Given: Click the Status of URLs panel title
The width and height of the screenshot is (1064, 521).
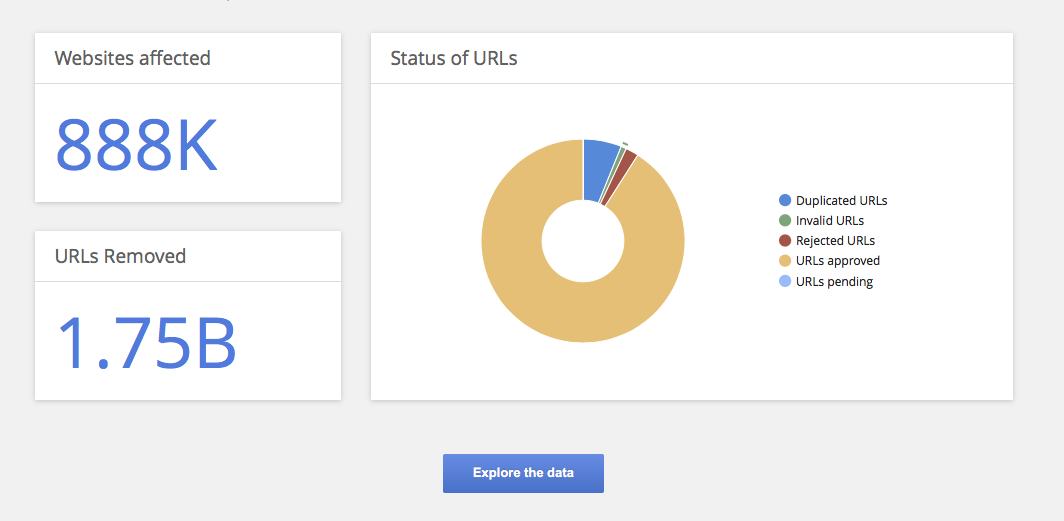Looking at the screenshot, I should pos(453,58).
